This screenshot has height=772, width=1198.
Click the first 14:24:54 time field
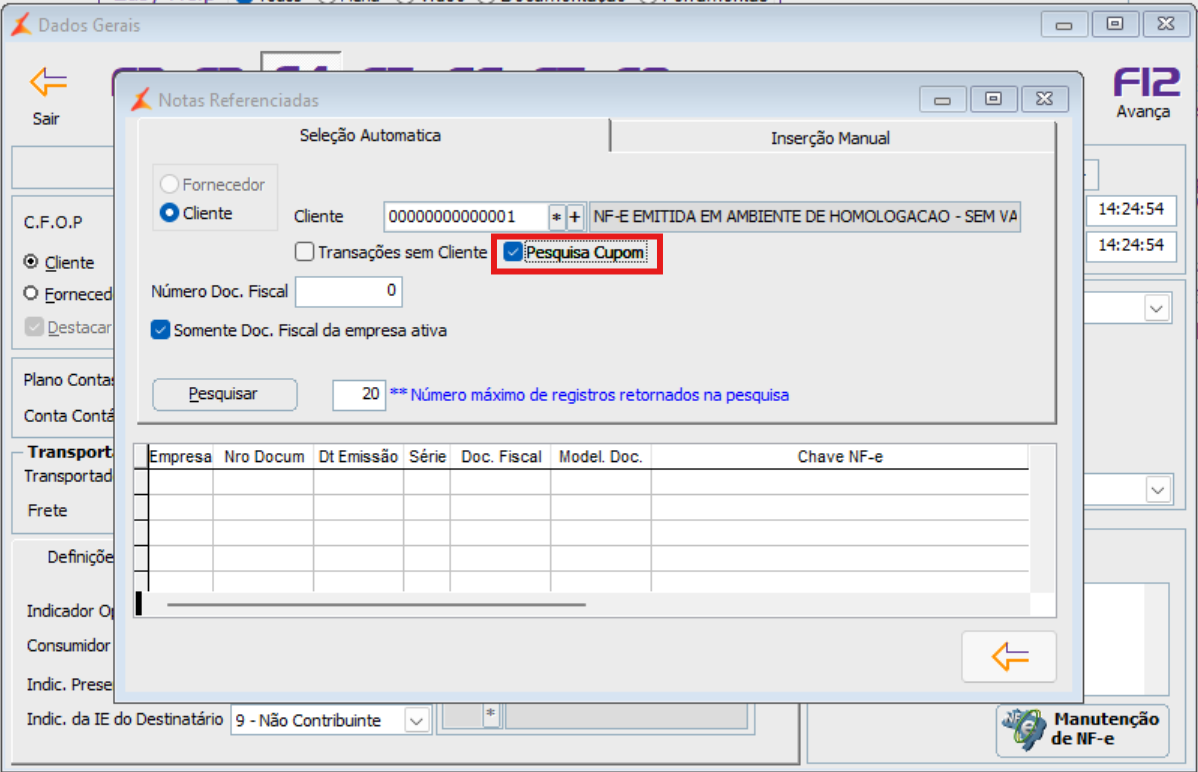tap(1131, 209)
